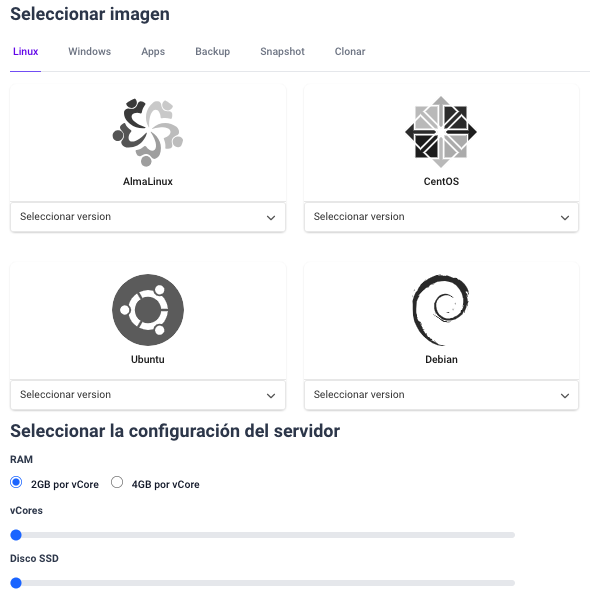
Task: Click the AlmaLinux name label
Action: (x=148, y=181)
